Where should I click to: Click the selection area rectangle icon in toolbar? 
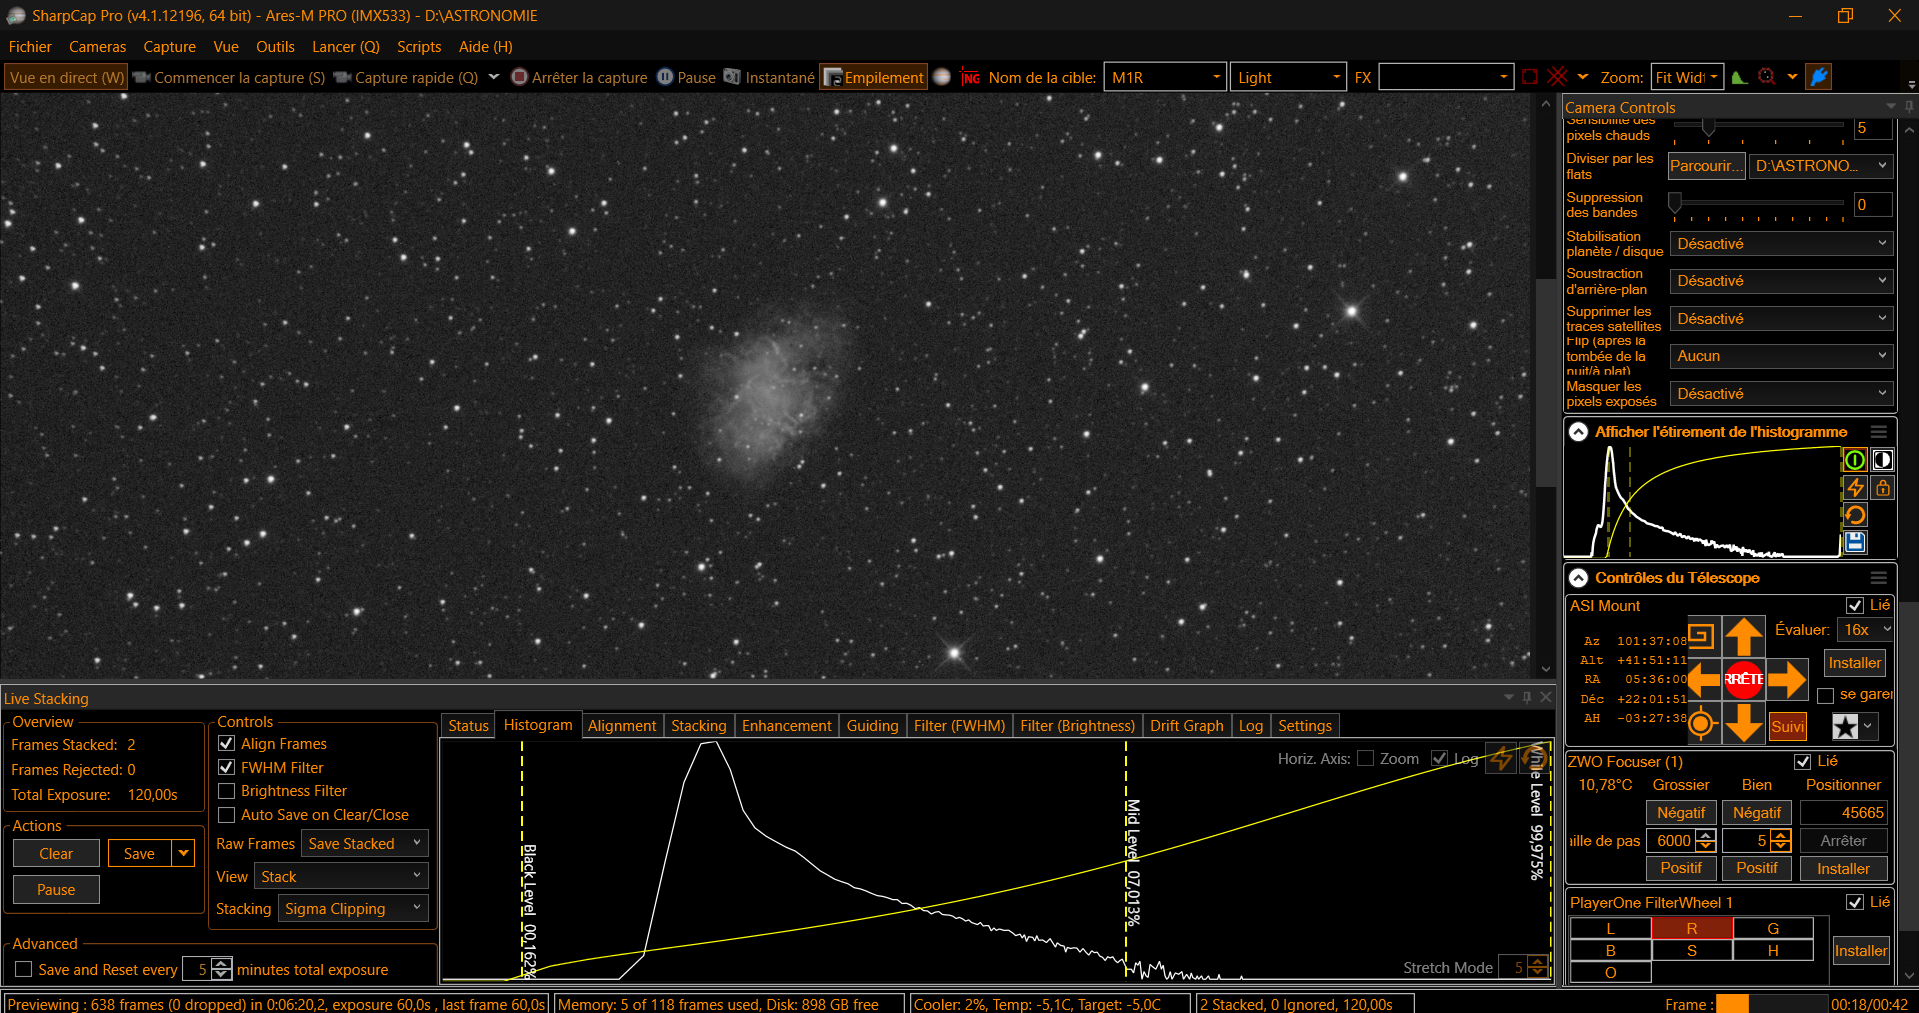click(x=1530, y=77)
